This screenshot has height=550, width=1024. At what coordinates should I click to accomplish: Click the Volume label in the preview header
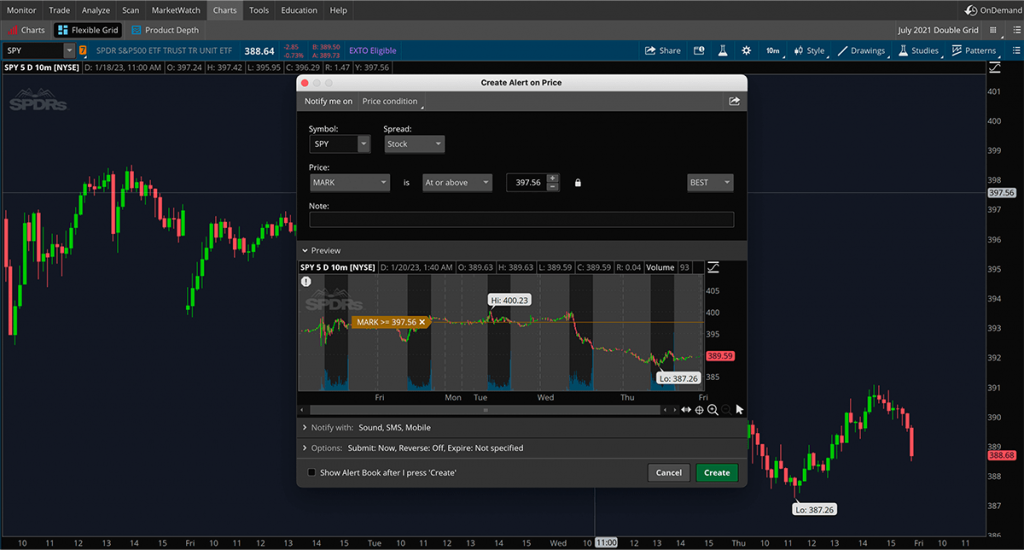tap(660, 267)
